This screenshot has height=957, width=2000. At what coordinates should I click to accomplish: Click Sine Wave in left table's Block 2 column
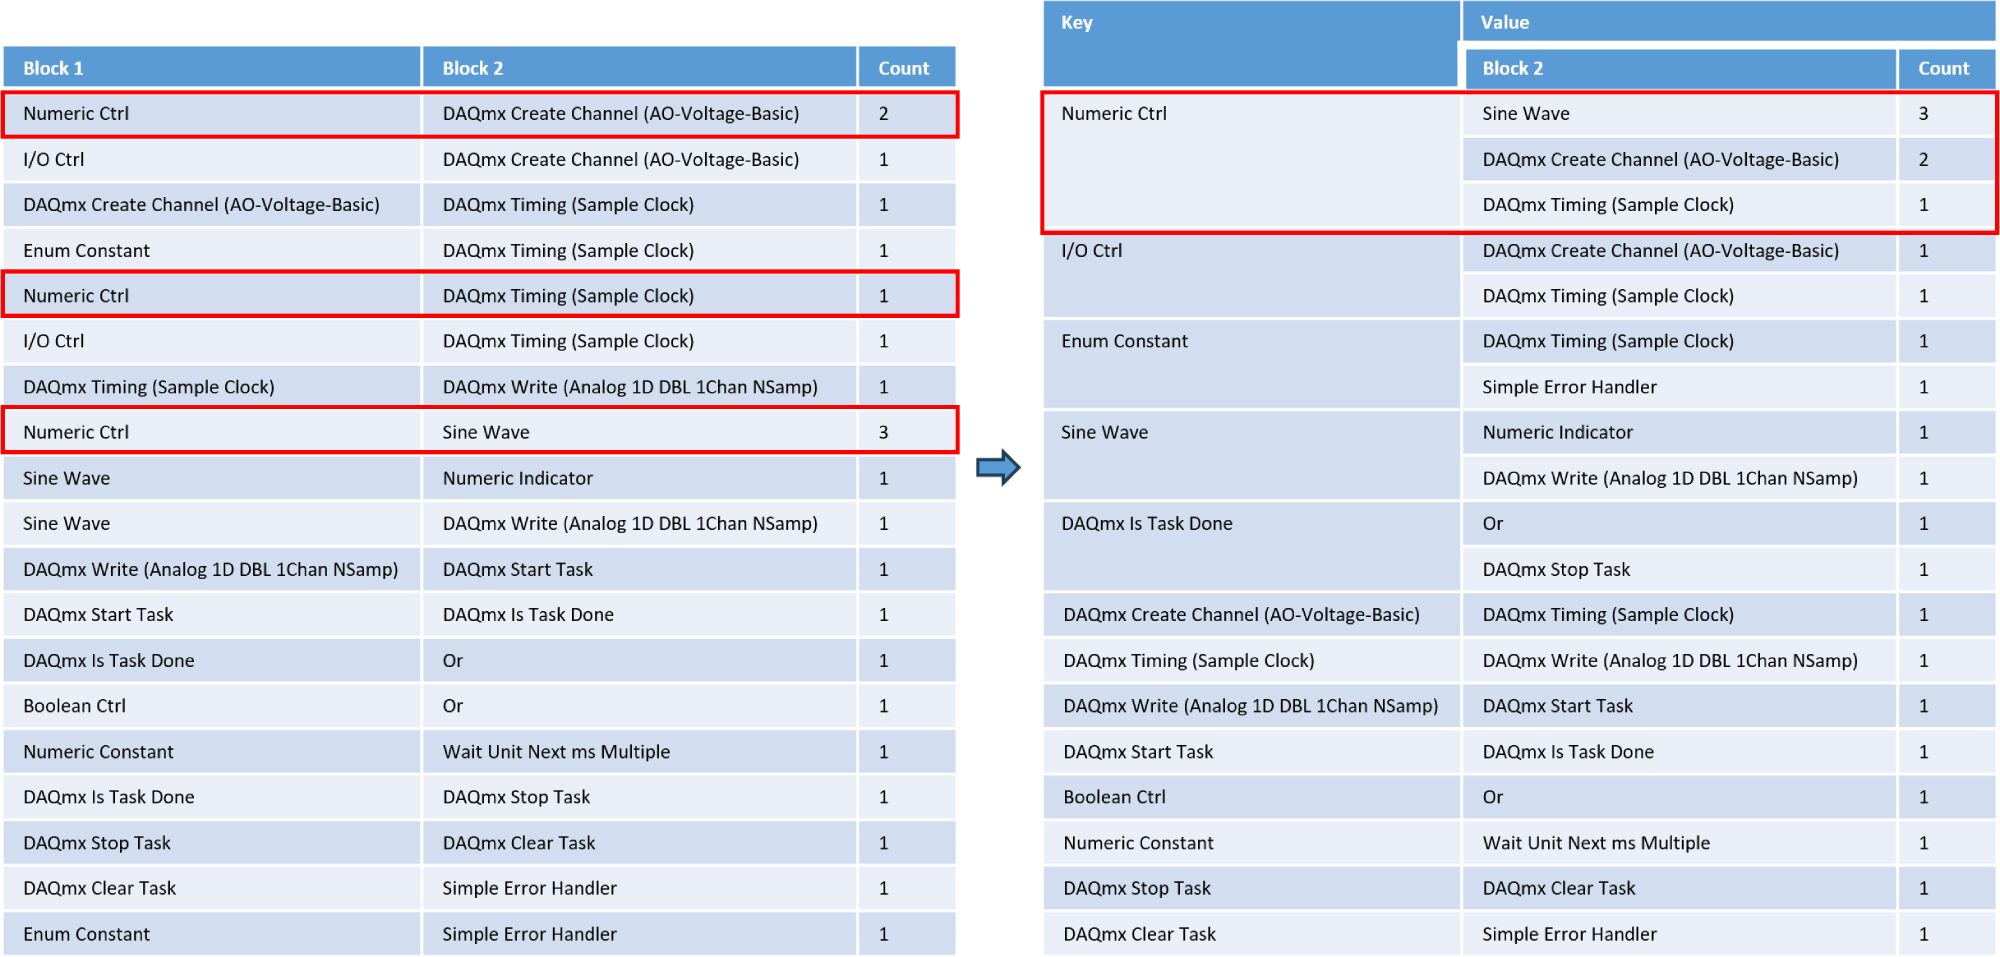486,432
